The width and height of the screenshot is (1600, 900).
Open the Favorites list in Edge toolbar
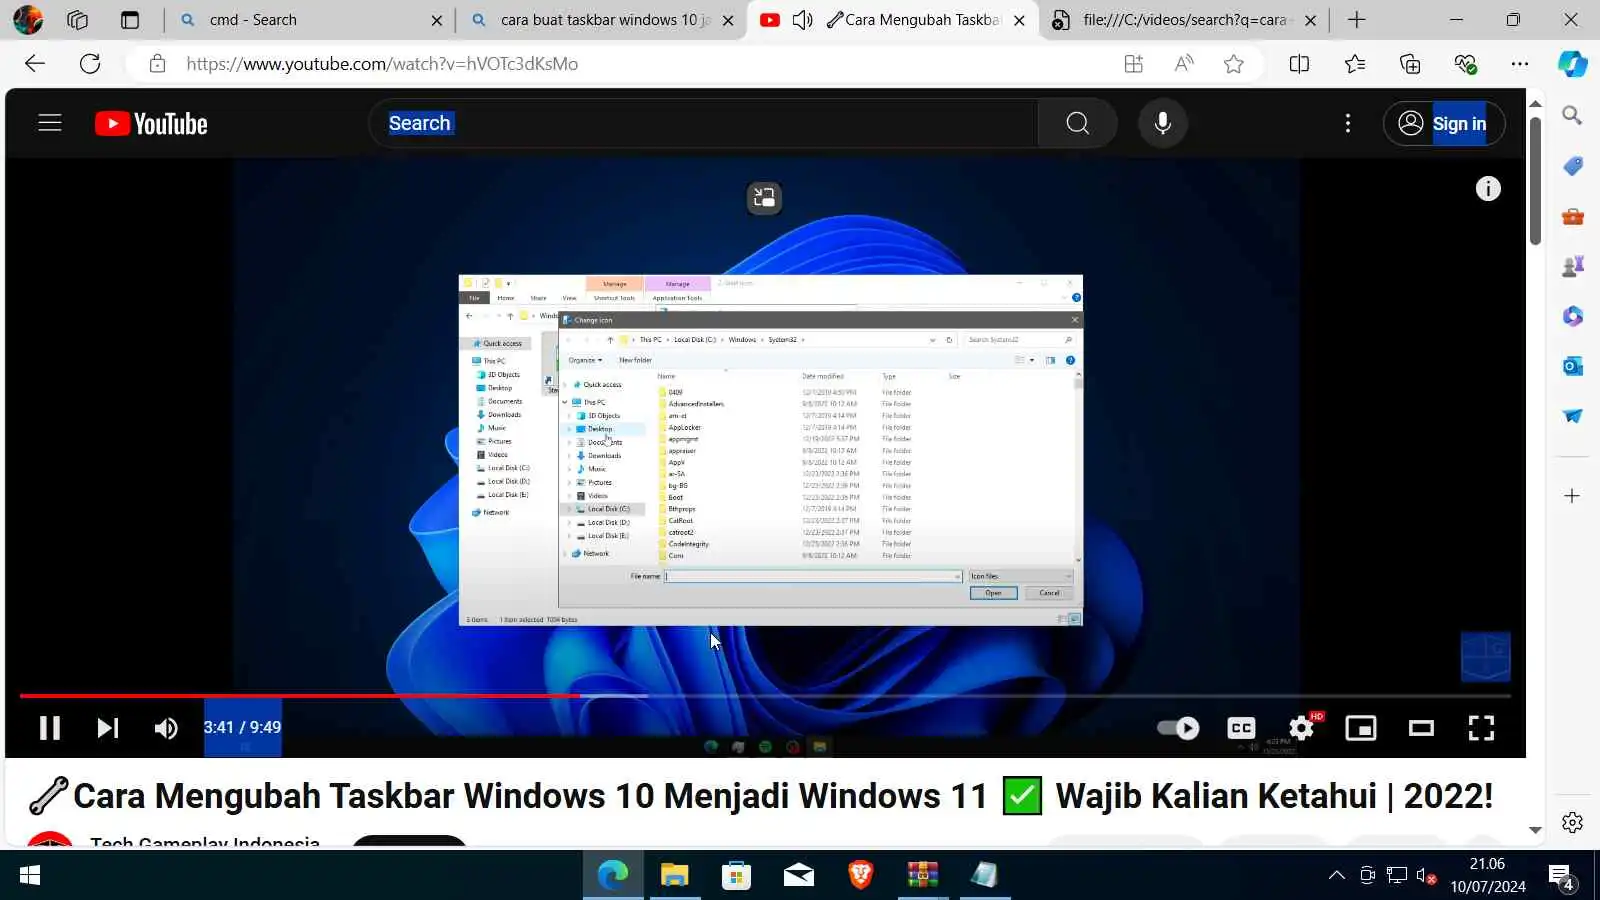pyautogui.click(x=1355, y=64)
